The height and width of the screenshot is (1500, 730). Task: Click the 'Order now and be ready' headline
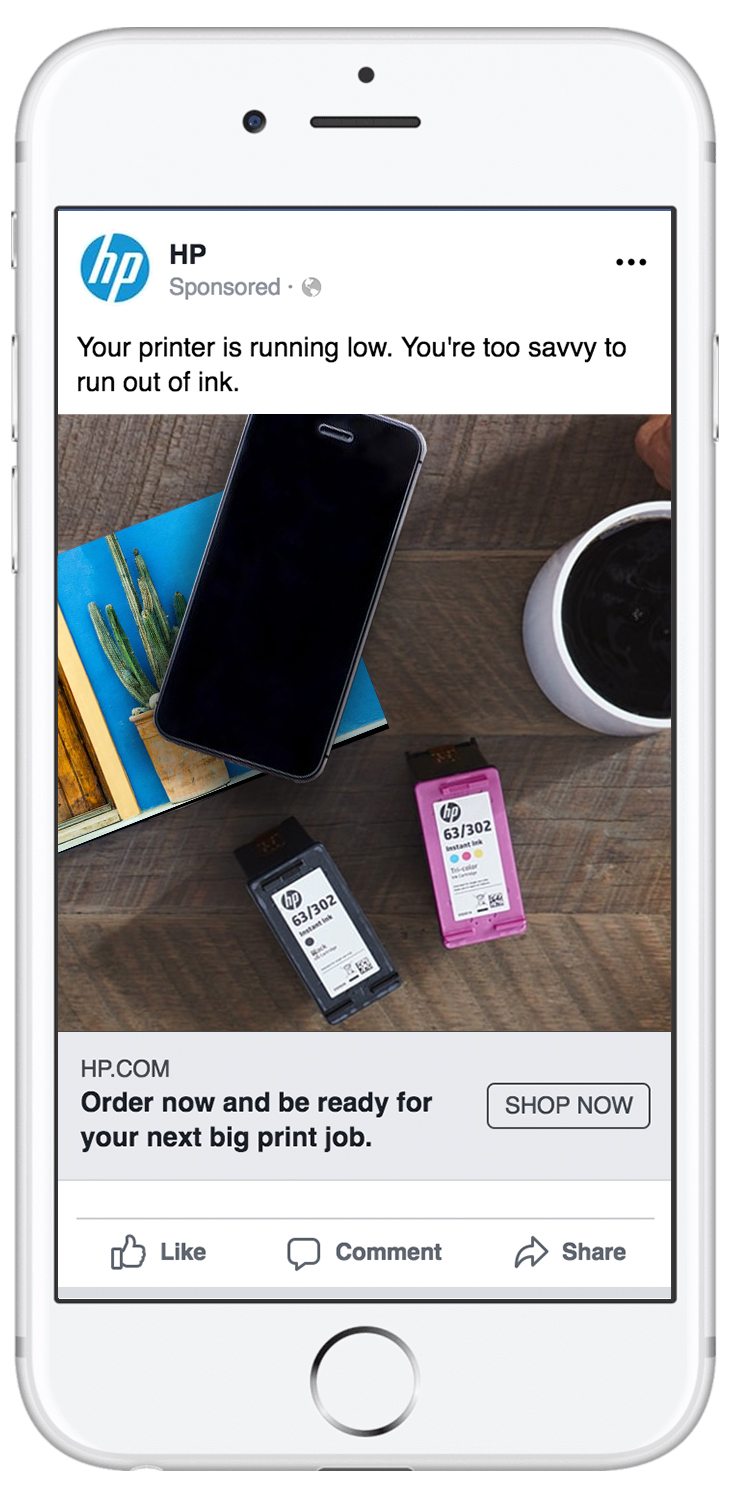(x=256, y=1120)
